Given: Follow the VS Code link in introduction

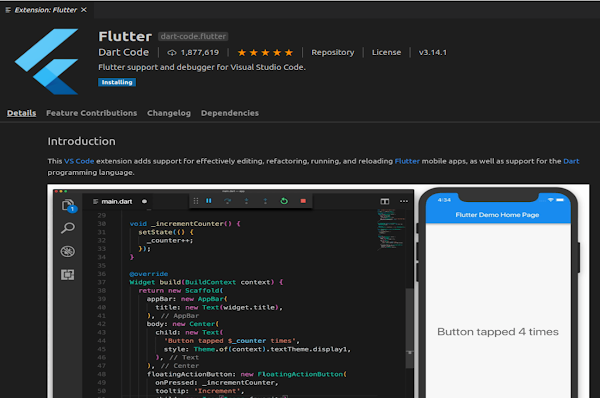Looking at the screenshot, I should [x=79, y=161].
